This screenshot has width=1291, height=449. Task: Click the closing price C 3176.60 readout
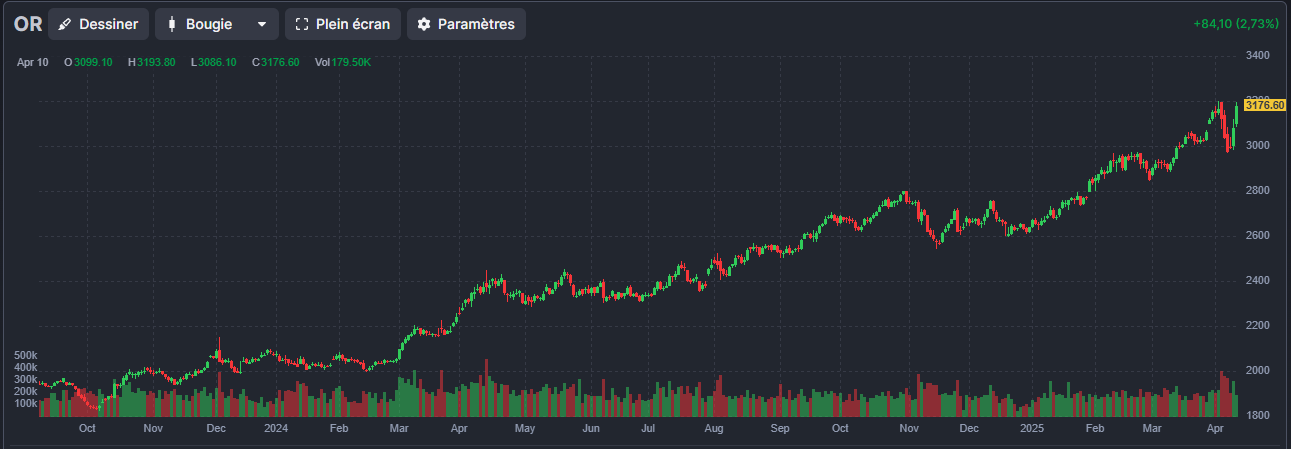pyautogui.click(x=276, y=62)
